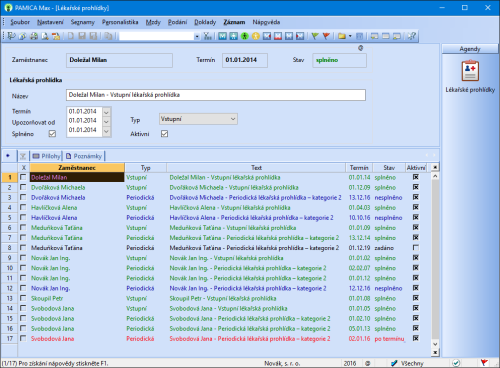Open the Nápověda menu
The width and height of the screenshot is (500, 368).
[266, 22]
